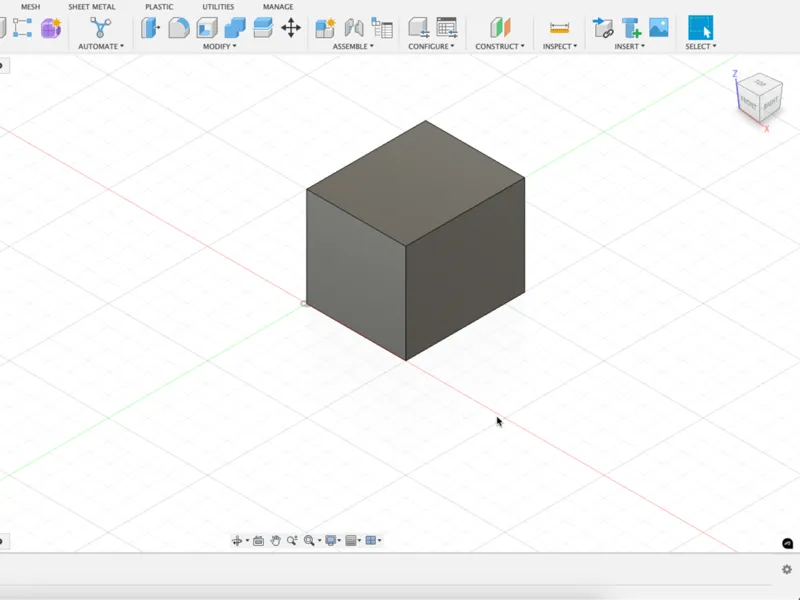The image size is (800, 600).
Task: Select the Joint tool in Assemble
Action: [354, 28]
